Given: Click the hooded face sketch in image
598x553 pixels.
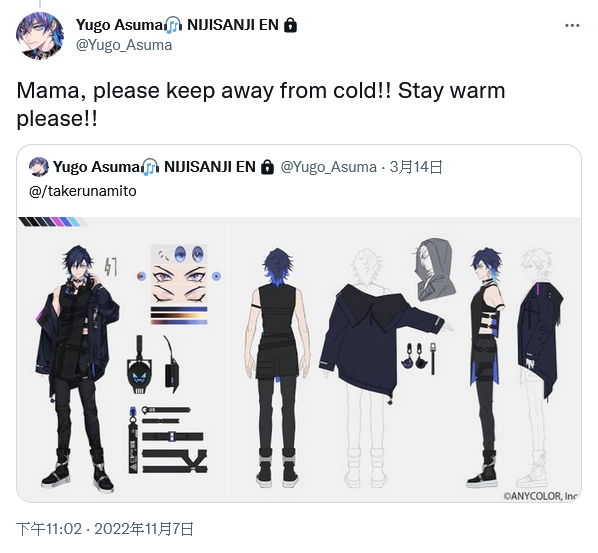Looking at the screenshot, I should tap(435, 269).
